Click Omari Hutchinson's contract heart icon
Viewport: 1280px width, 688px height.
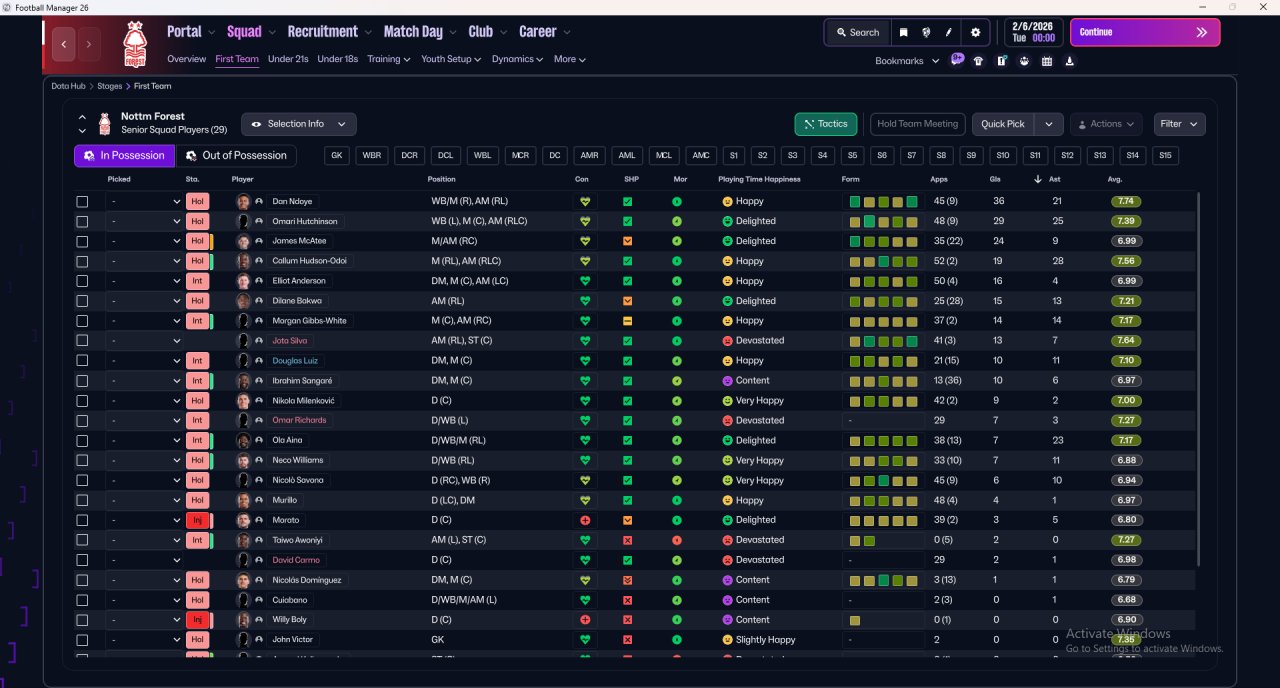tap(585, 221)
